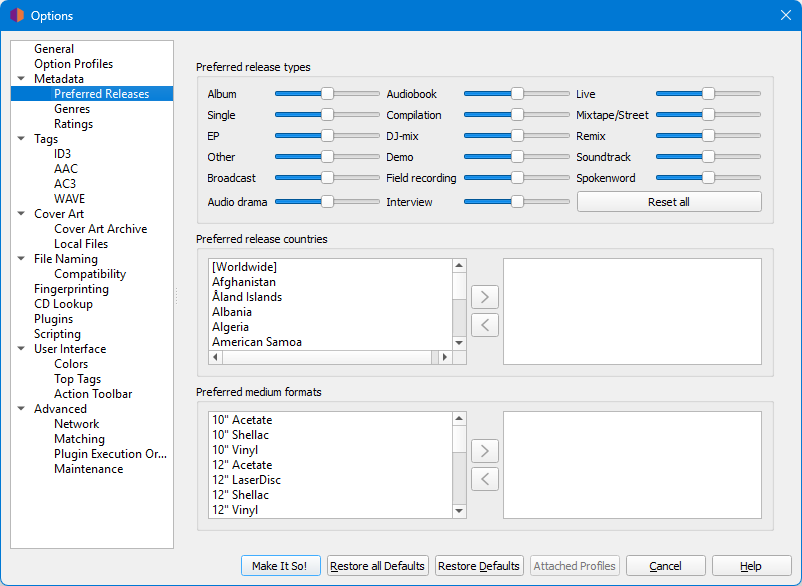Click the Soundtrack preference slider

point(708,157)
